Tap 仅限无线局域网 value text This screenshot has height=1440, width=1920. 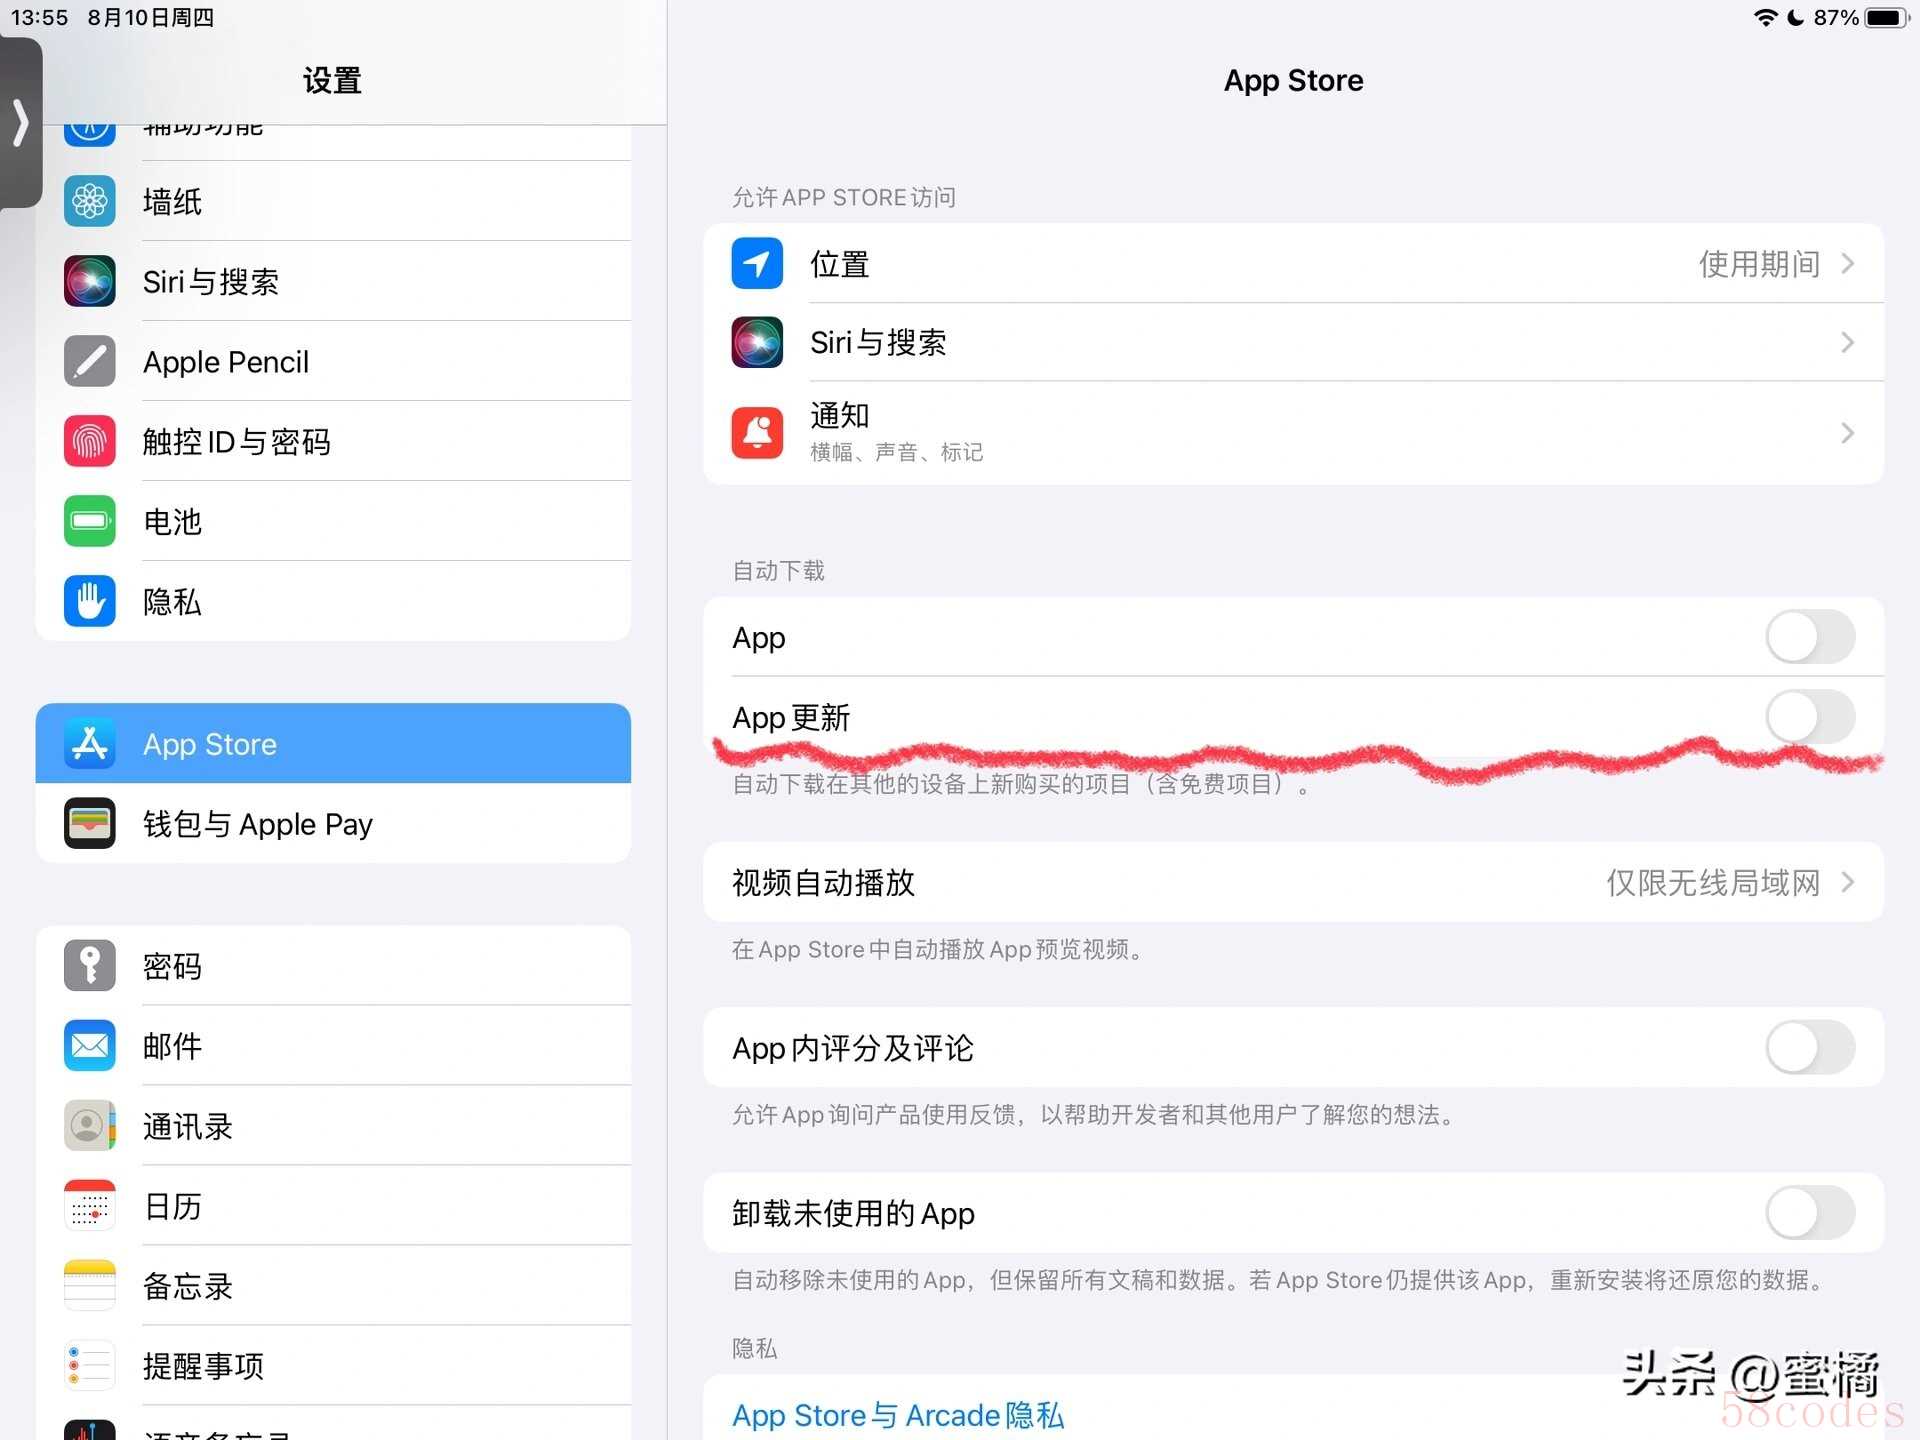click(1713, 882)
